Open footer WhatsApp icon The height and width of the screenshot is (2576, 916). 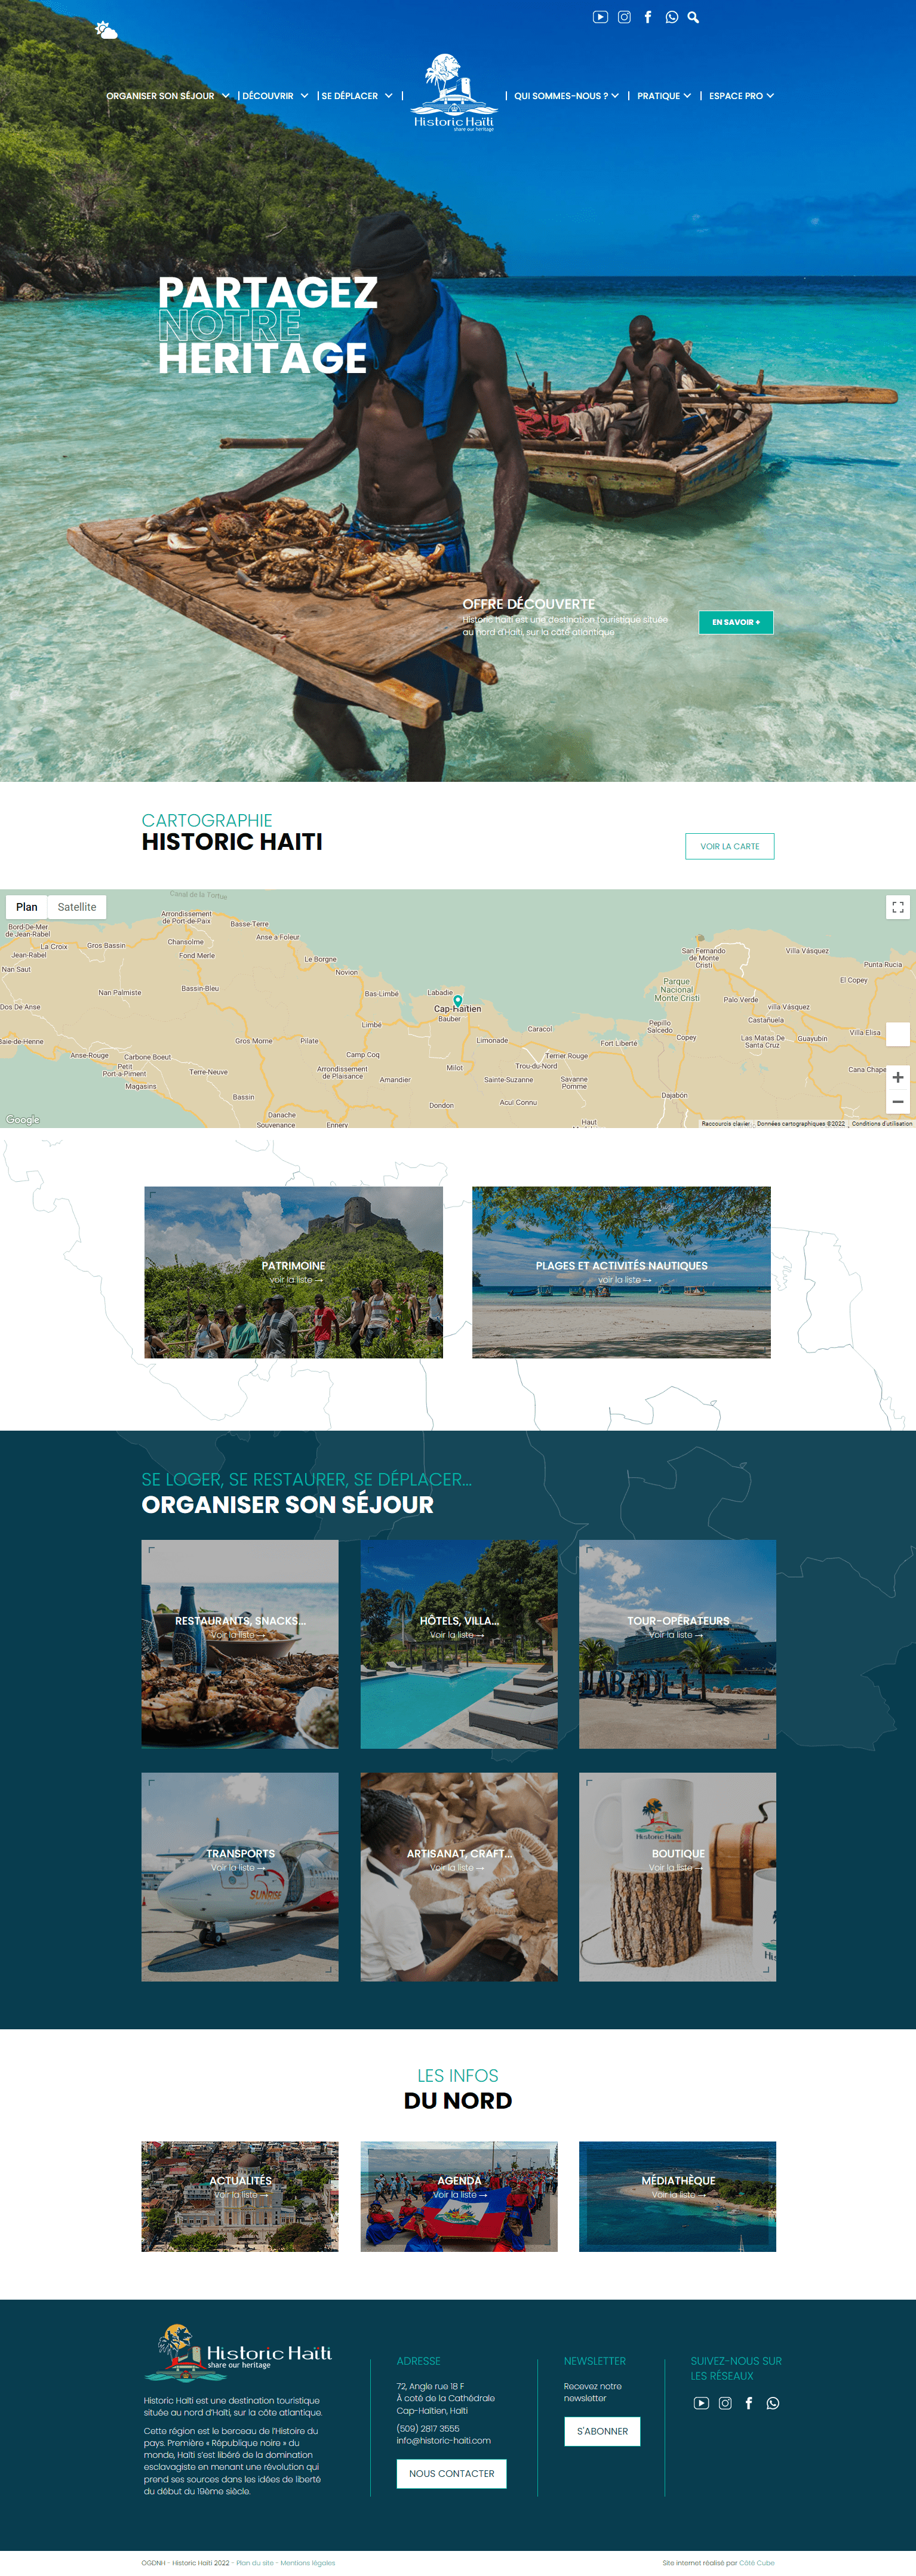click(773, 2403)
